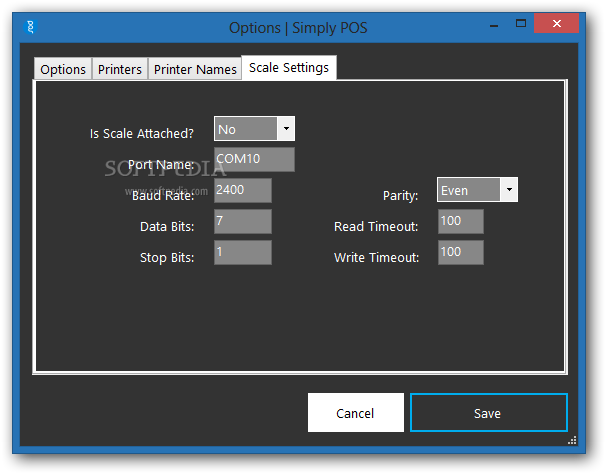The width and height of the screenshot is (606, 474).
Task: Maximize the Options window
Action: [x=521, y=24]
